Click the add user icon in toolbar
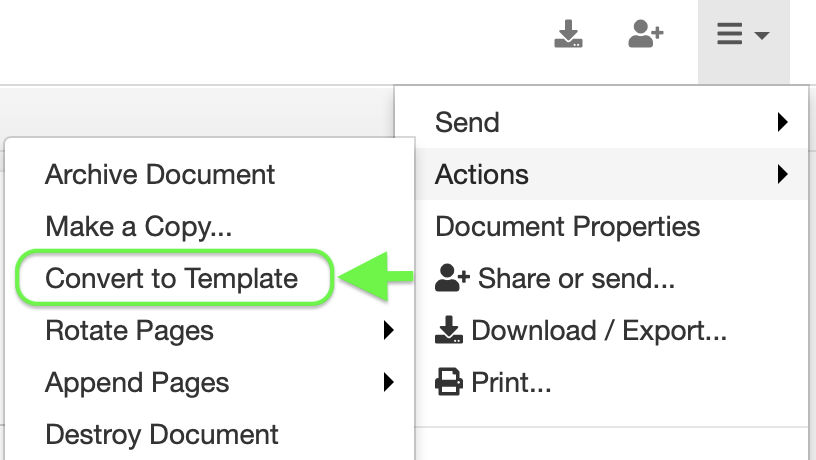 pyautogui.click(x=646, y=35)
